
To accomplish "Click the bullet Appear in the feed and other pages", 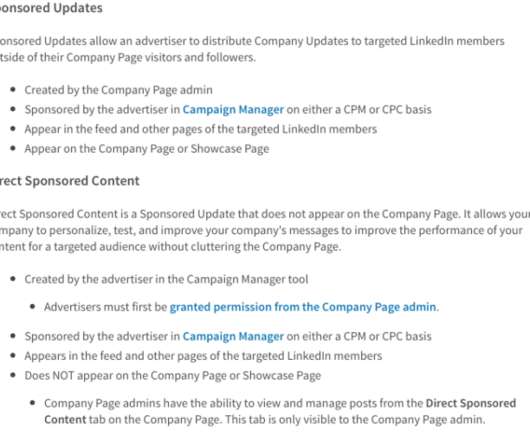I will tap(200, 129).
